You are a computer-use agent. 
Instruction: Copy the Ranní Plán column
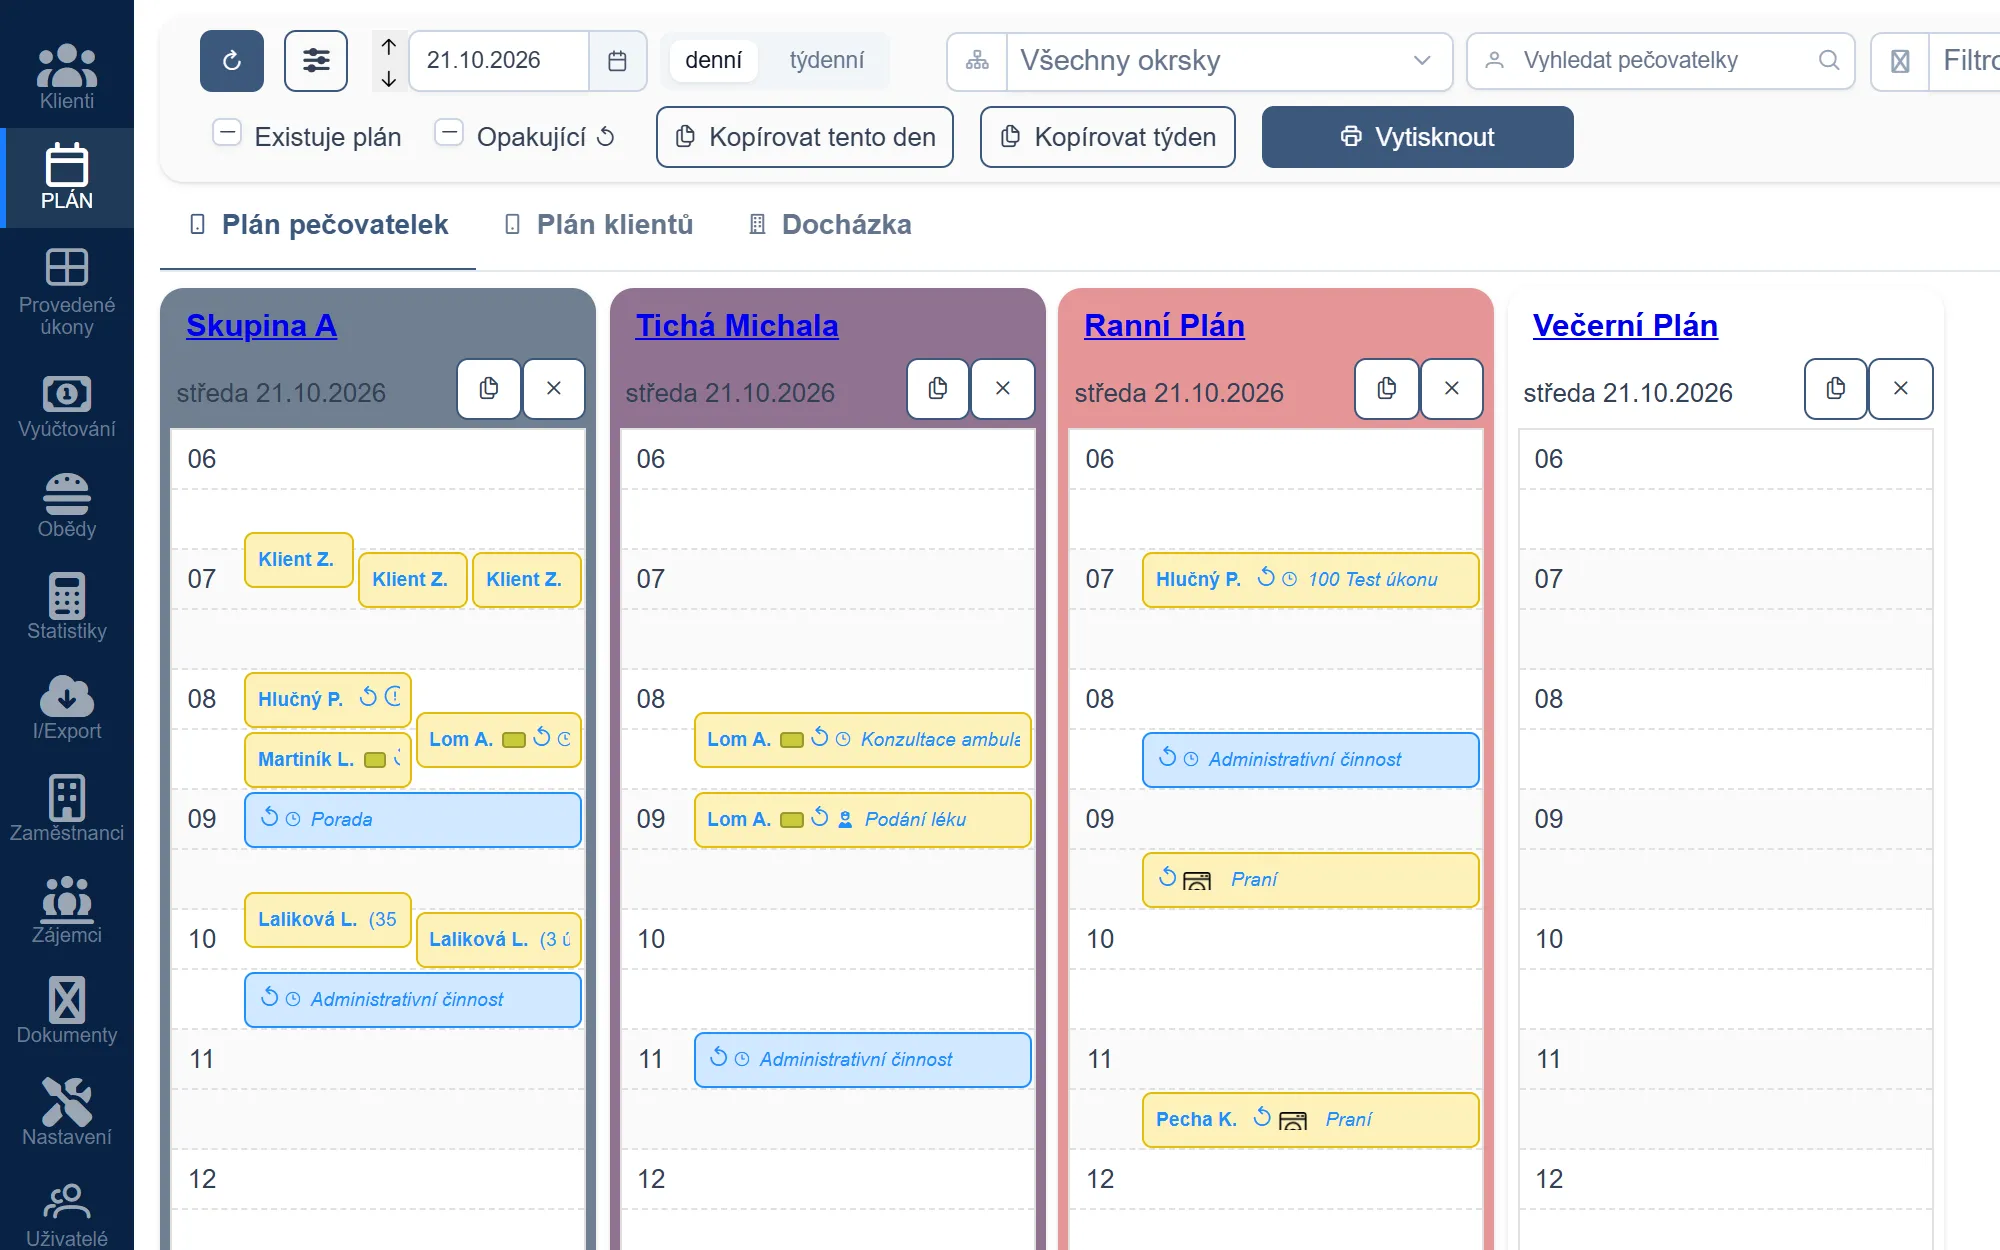(x=1386, y=388)
